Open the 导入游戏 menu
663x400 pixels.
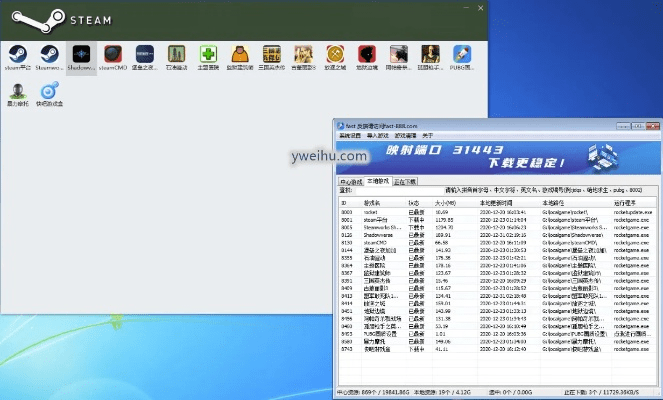tap(376, 135)
